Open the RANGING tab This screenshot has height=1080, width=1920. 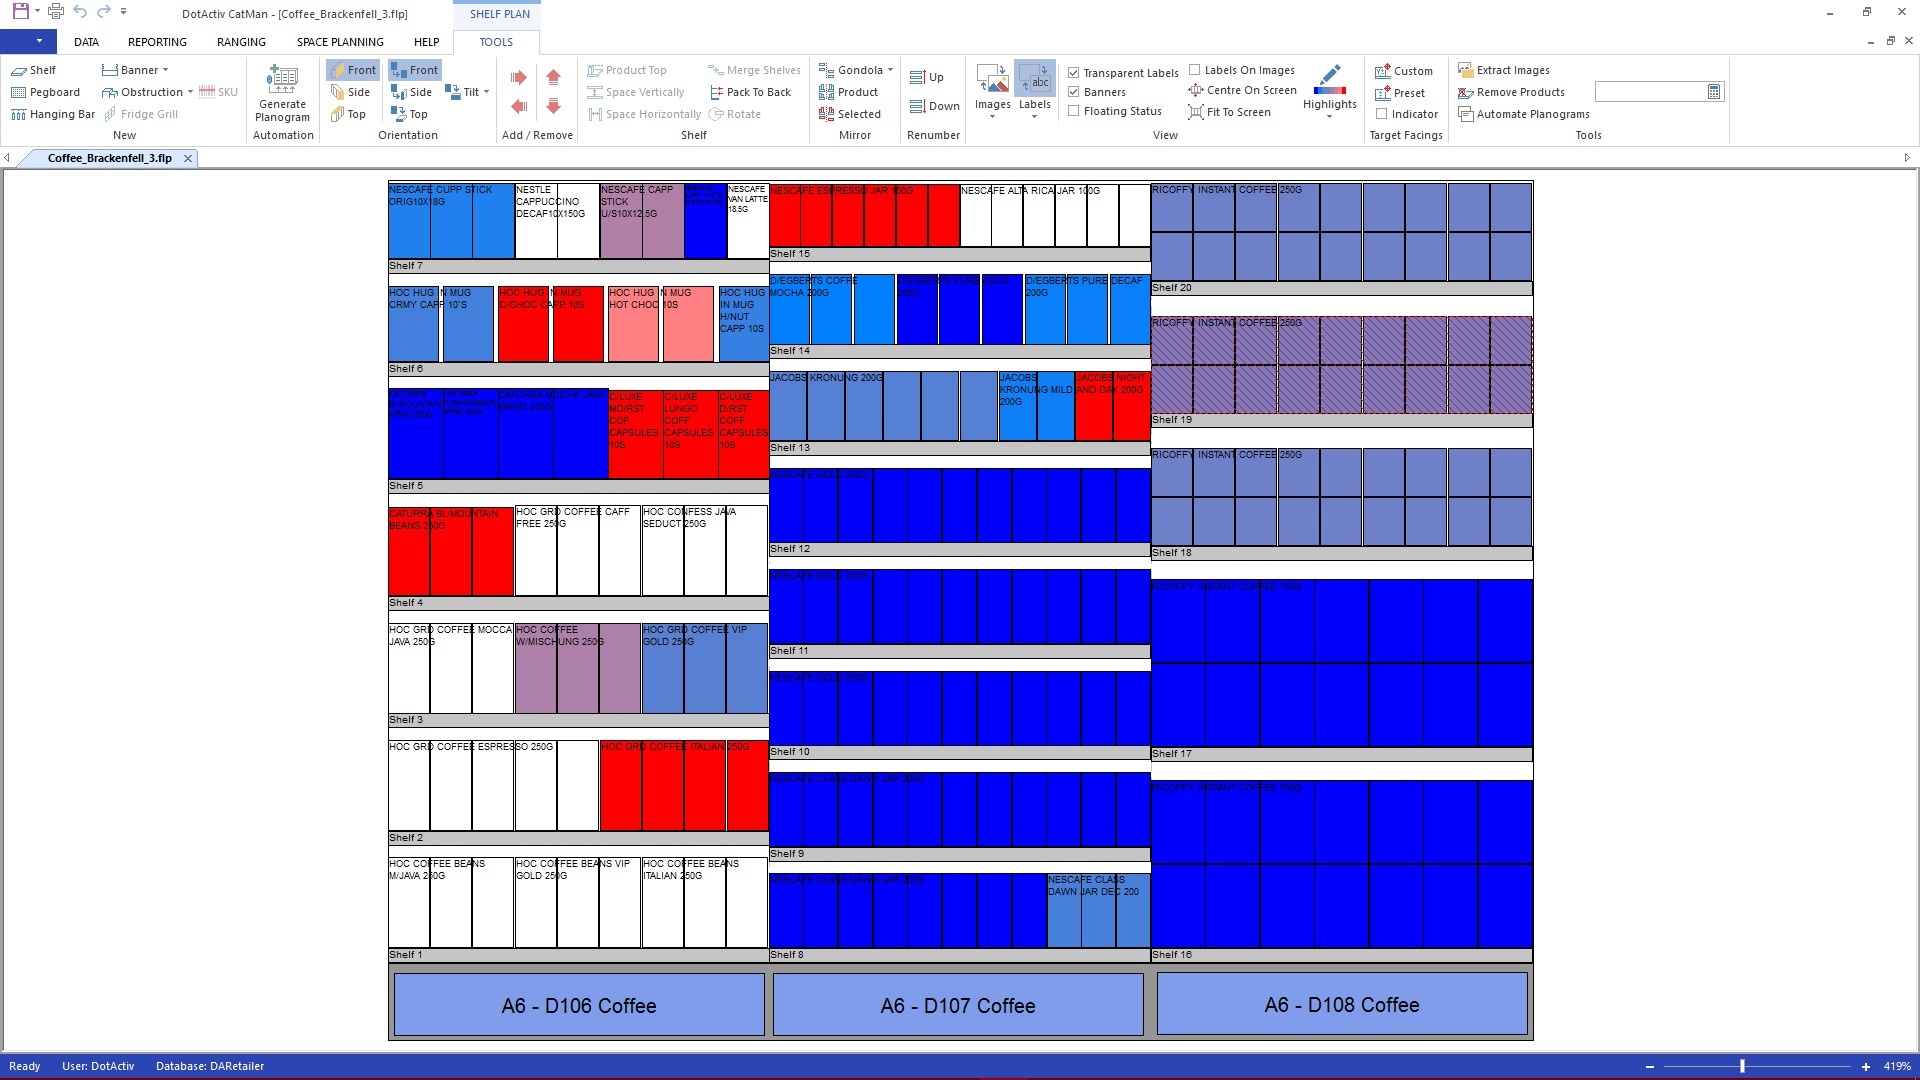pyautogui.click(x=241, y=42)
